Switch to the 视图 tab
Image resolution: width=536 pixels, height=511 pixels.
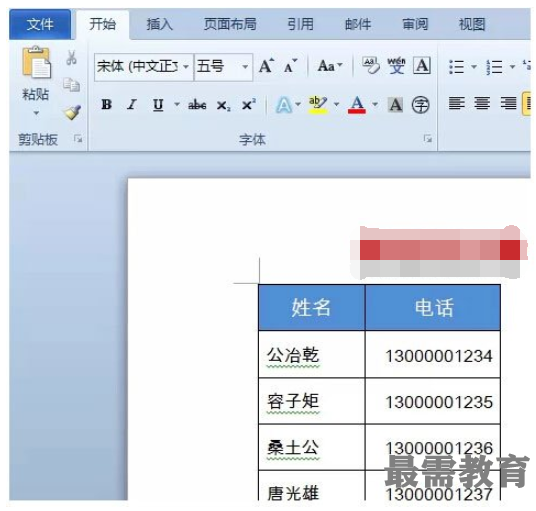472,24
